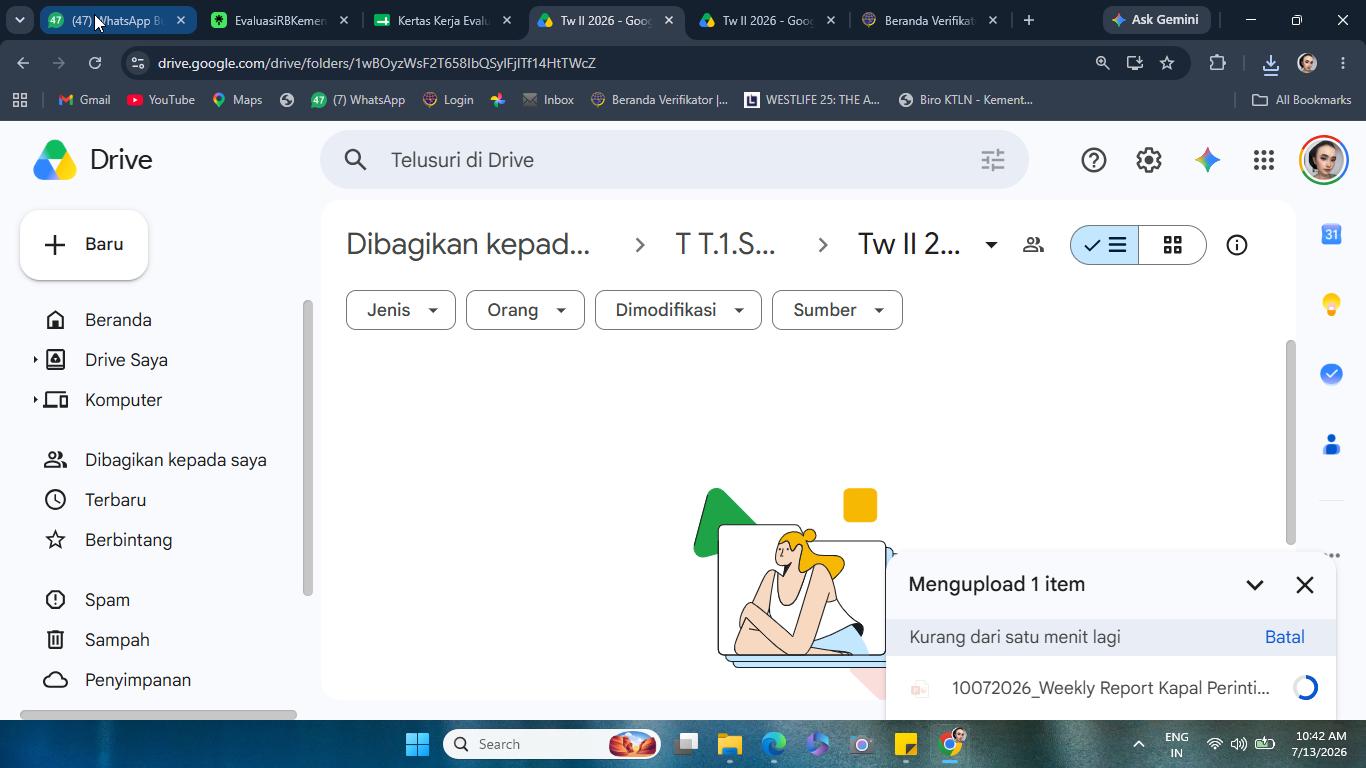The width and height of the screenshot is (1366, 768).
Task: Open folder sharing people icon
Action: click(x=1033, y=245)
